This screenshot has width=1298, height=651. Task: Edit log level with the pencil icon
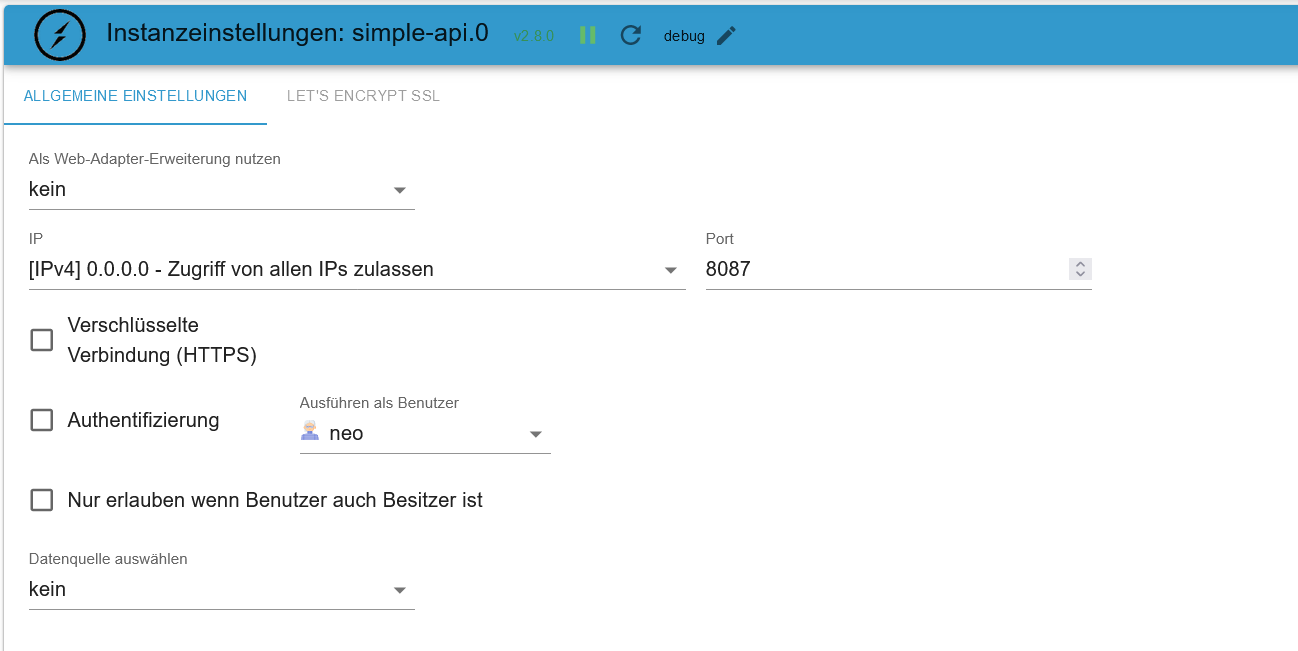tap(726, 35)
